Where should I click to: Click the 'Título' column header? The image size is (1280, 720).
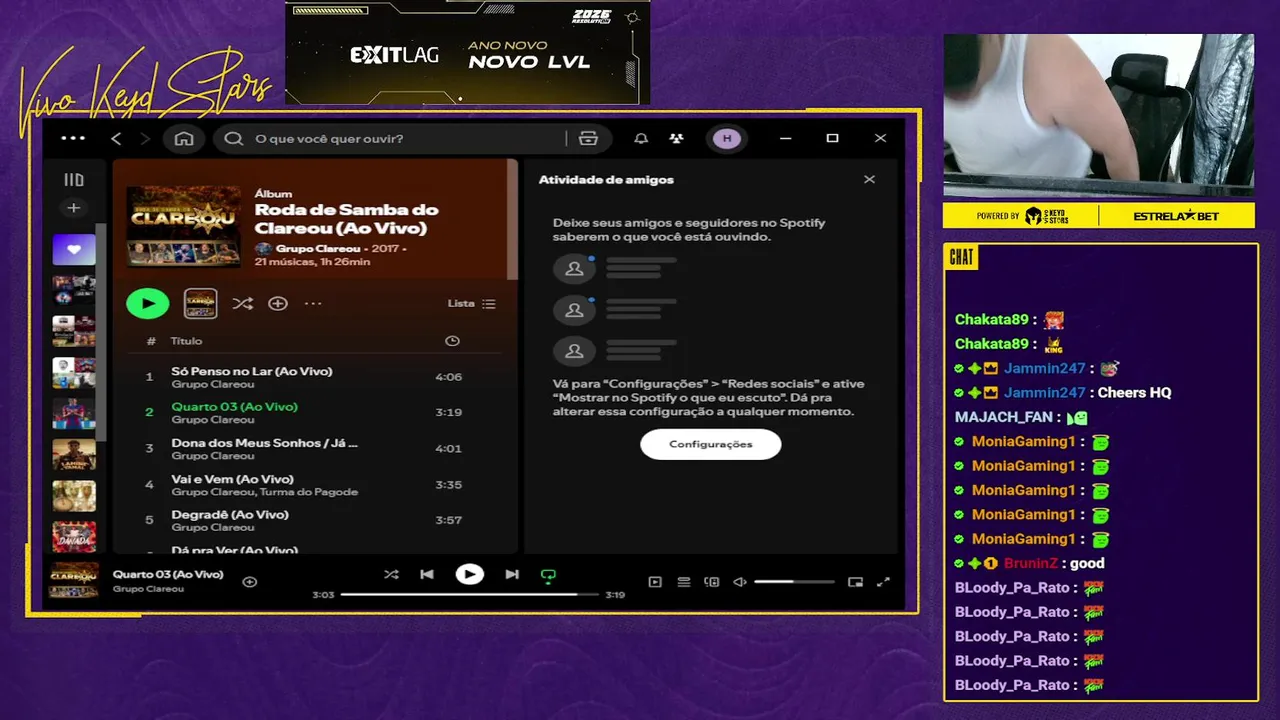click(x=186, y=341)
